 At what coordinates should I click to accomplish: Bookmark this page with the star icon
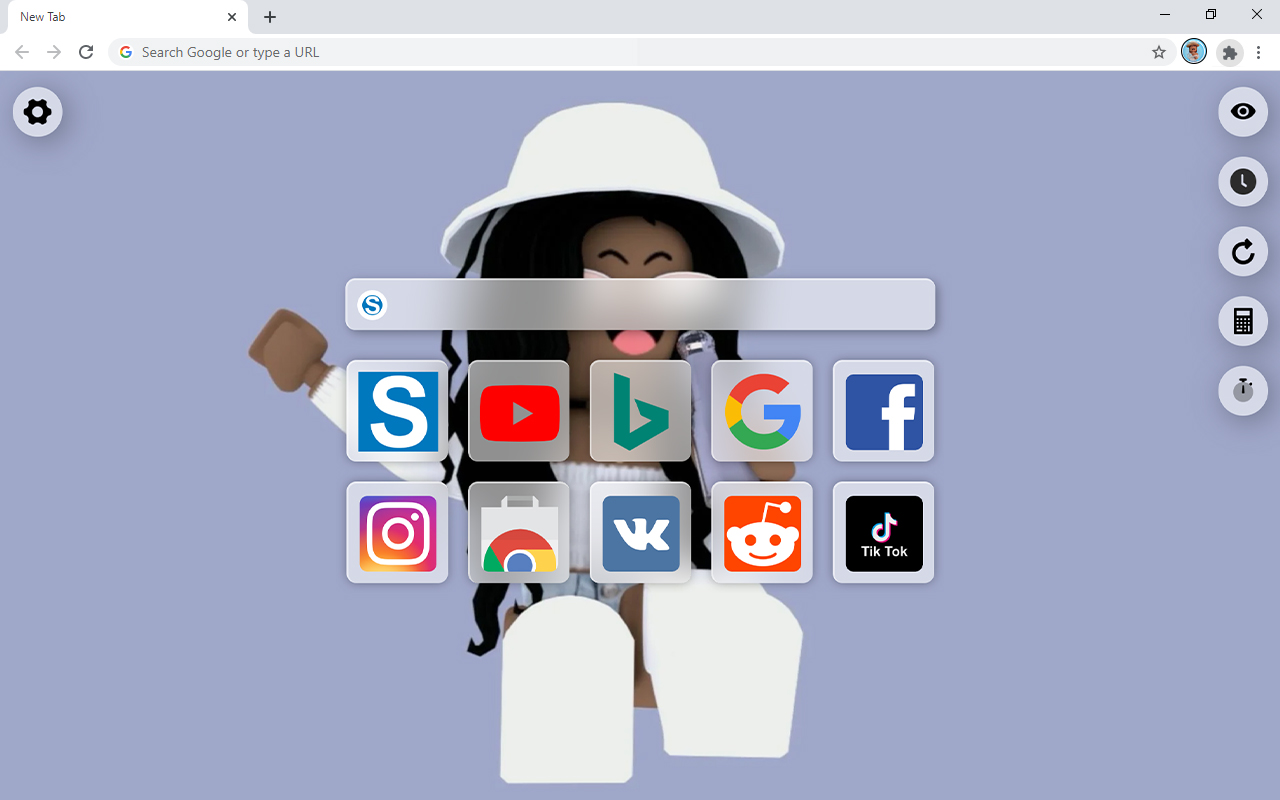(1159, 52)
